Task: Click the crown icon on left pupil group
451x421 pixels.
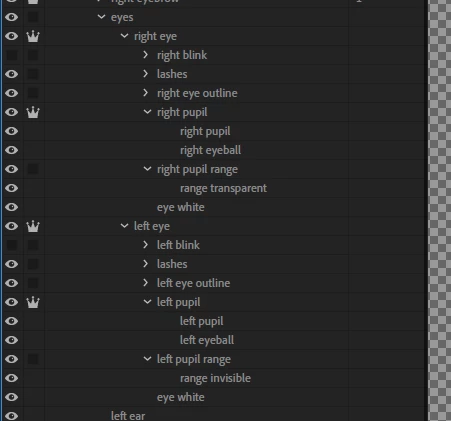Action: (33, 302)
